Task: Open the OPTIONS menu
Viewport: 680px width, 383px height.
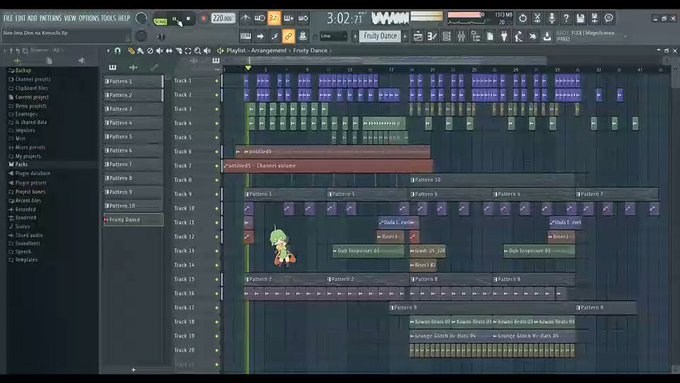Action: tap(89, 18)
